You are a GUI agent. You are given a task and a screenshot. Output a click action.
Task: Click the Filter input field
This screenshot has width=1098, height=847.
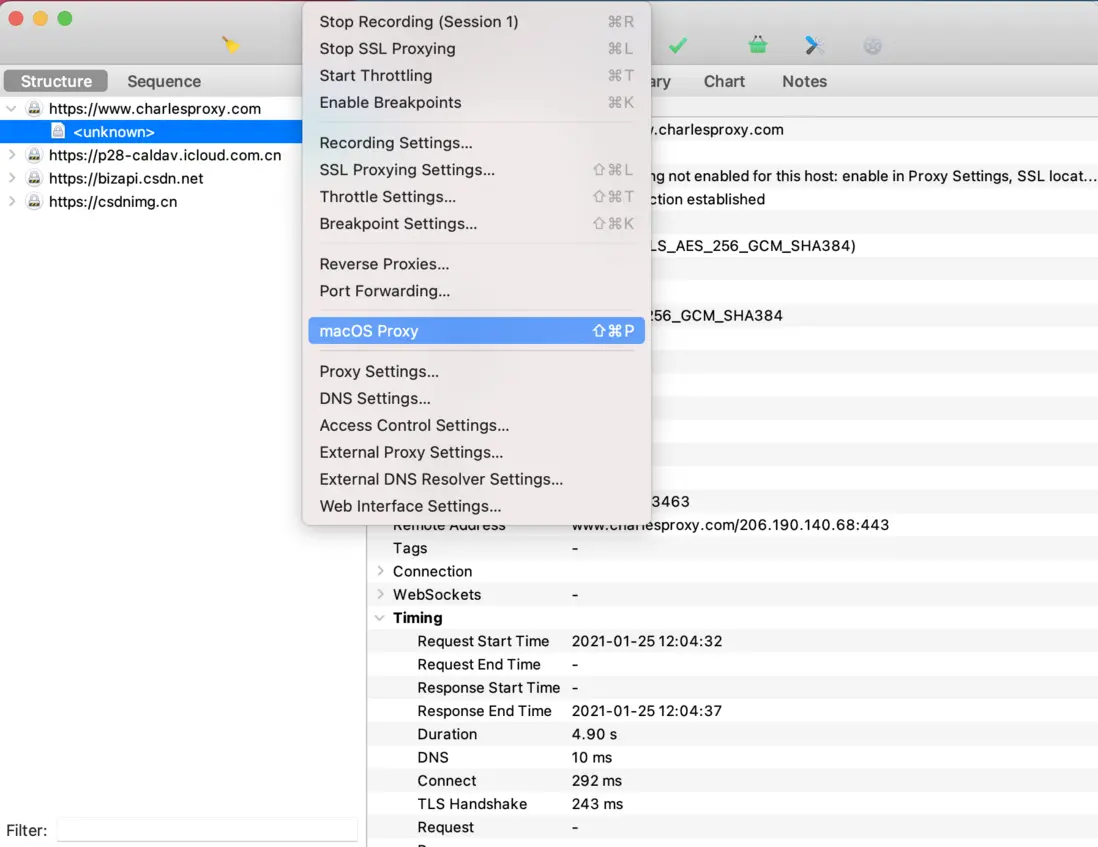pos(207,830)
